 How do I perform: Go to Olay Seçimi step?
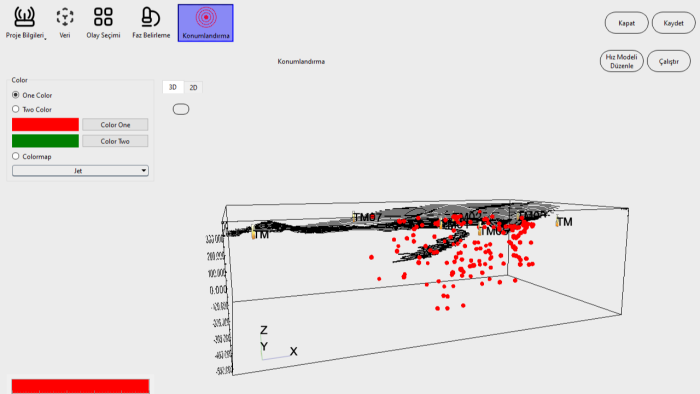coord(103,23)
